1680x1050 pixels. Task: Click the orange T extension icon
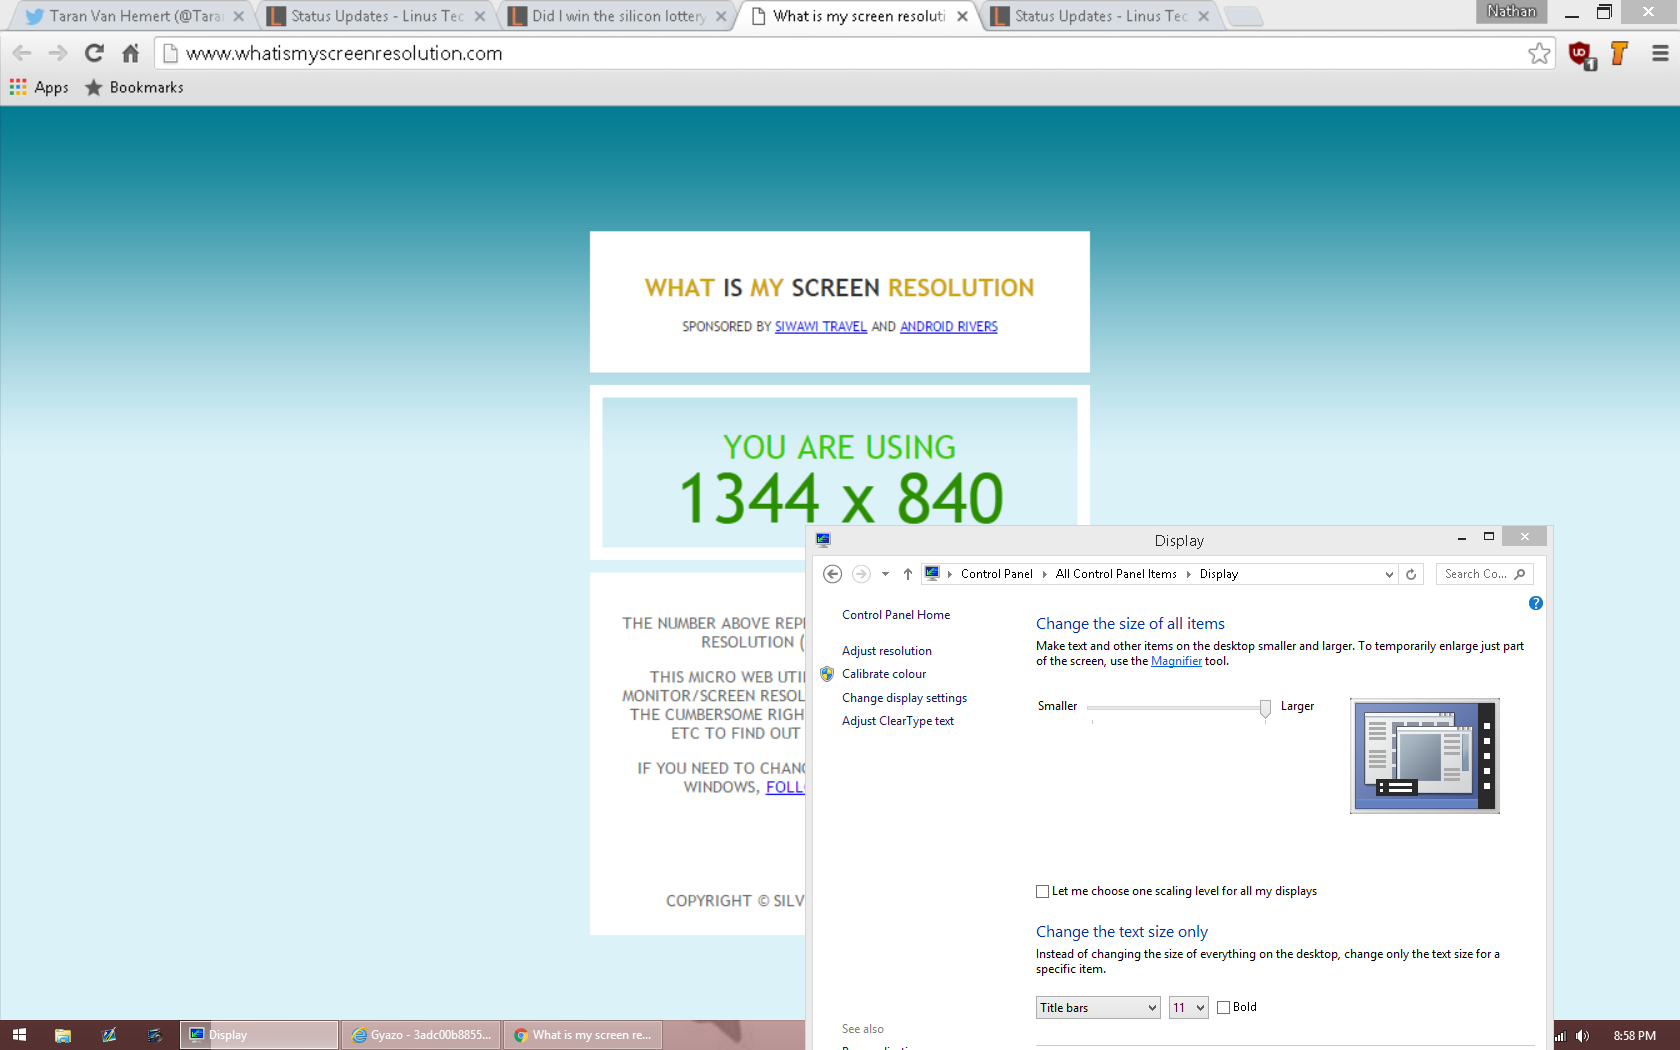tap(1620, 53)
